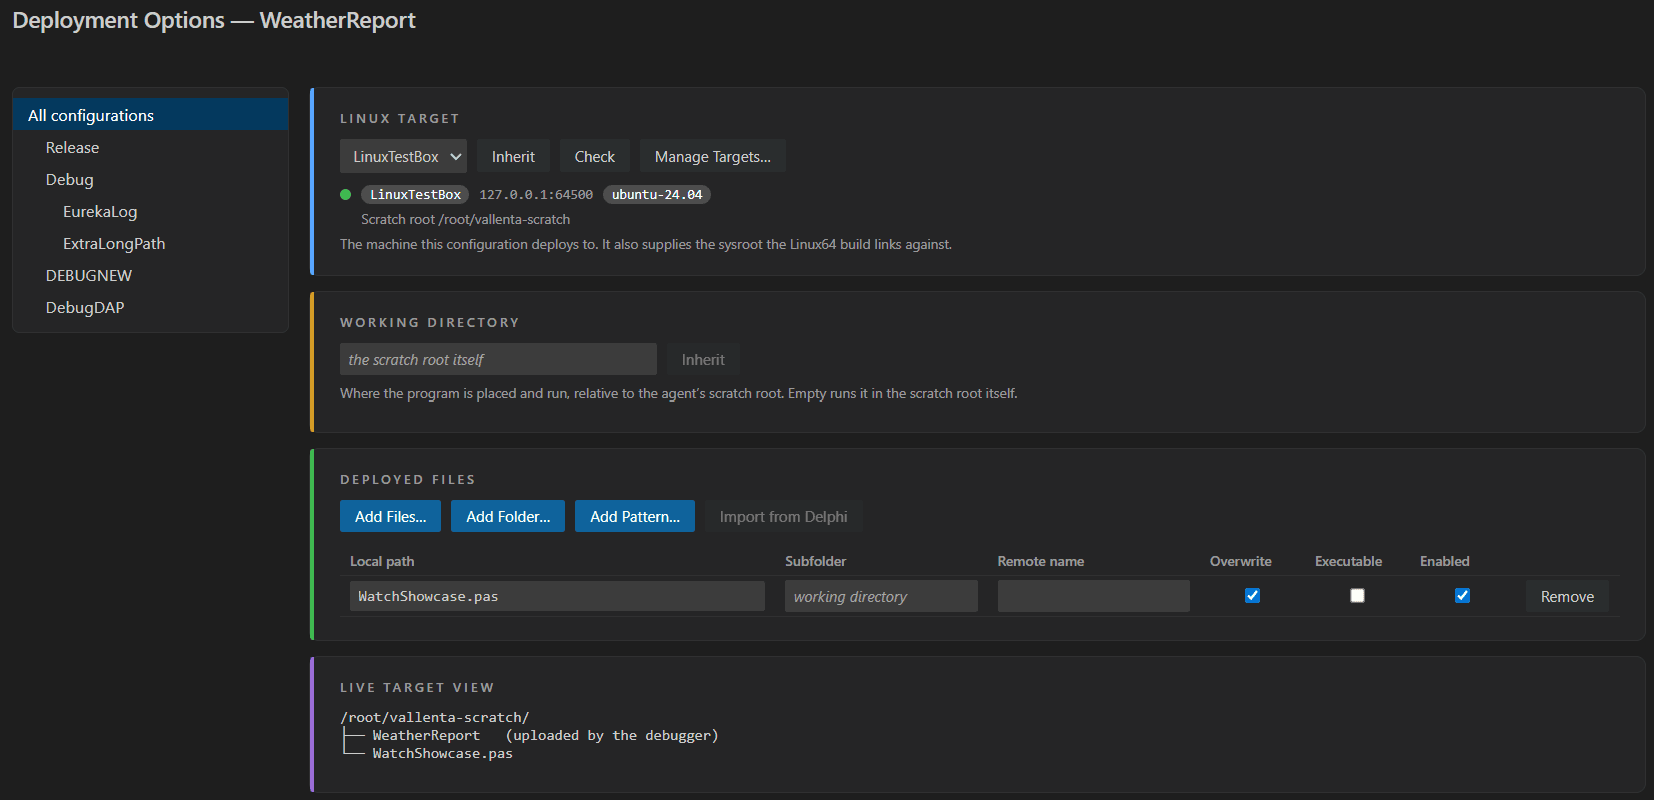1654x800 pixels.
Task: Click the Executable column header
Action: 1348,561
